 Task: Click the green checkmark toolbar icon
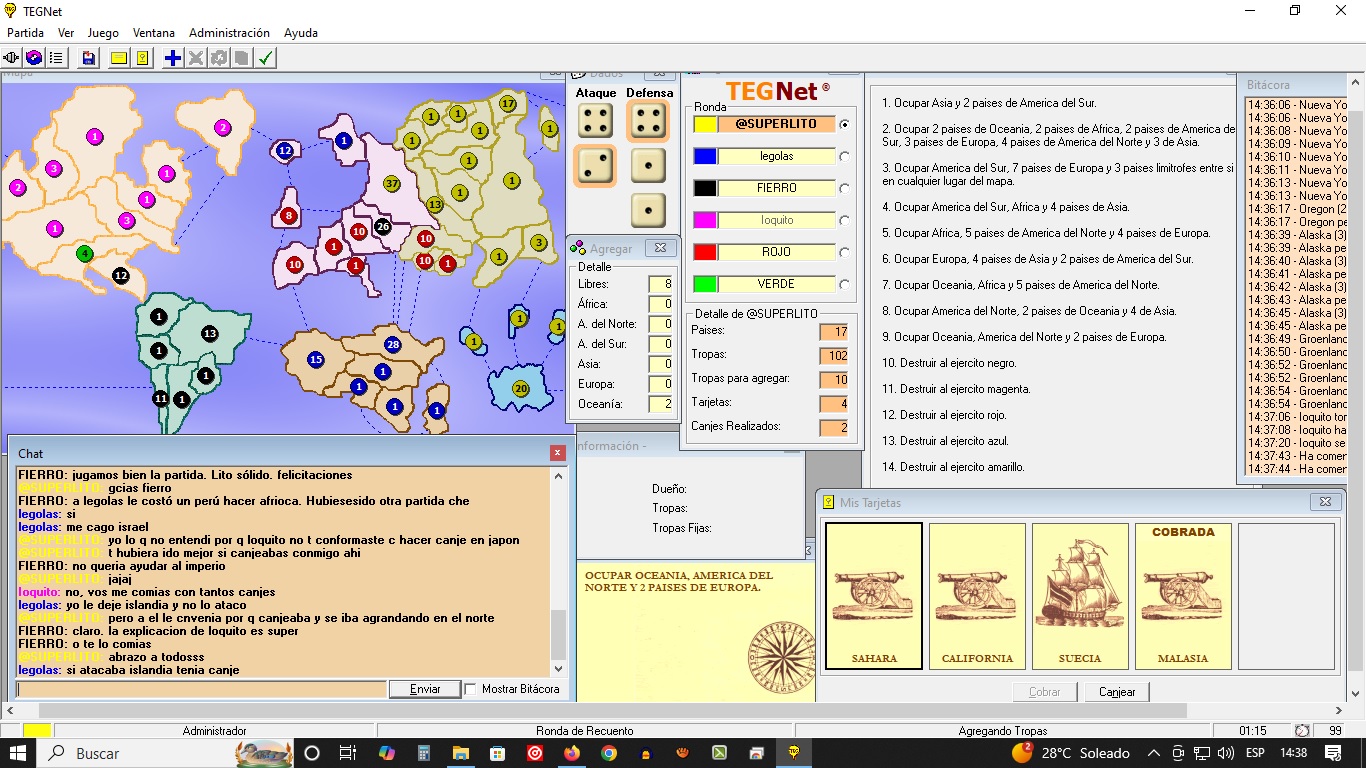[266, 58]
